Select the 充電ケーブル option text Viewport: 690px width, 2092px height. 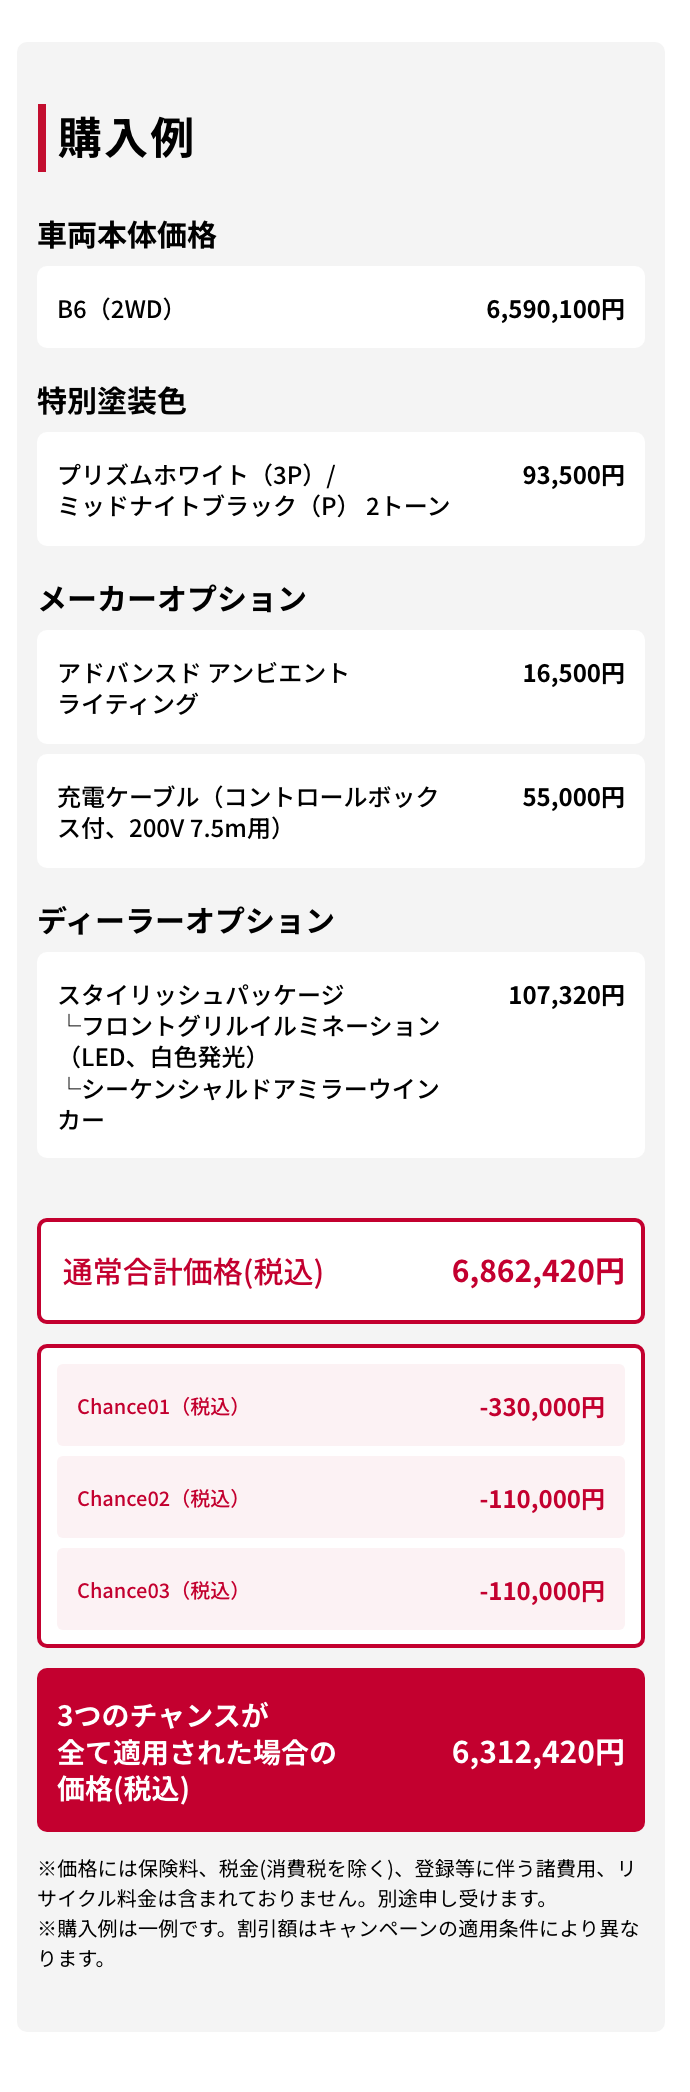248,812
